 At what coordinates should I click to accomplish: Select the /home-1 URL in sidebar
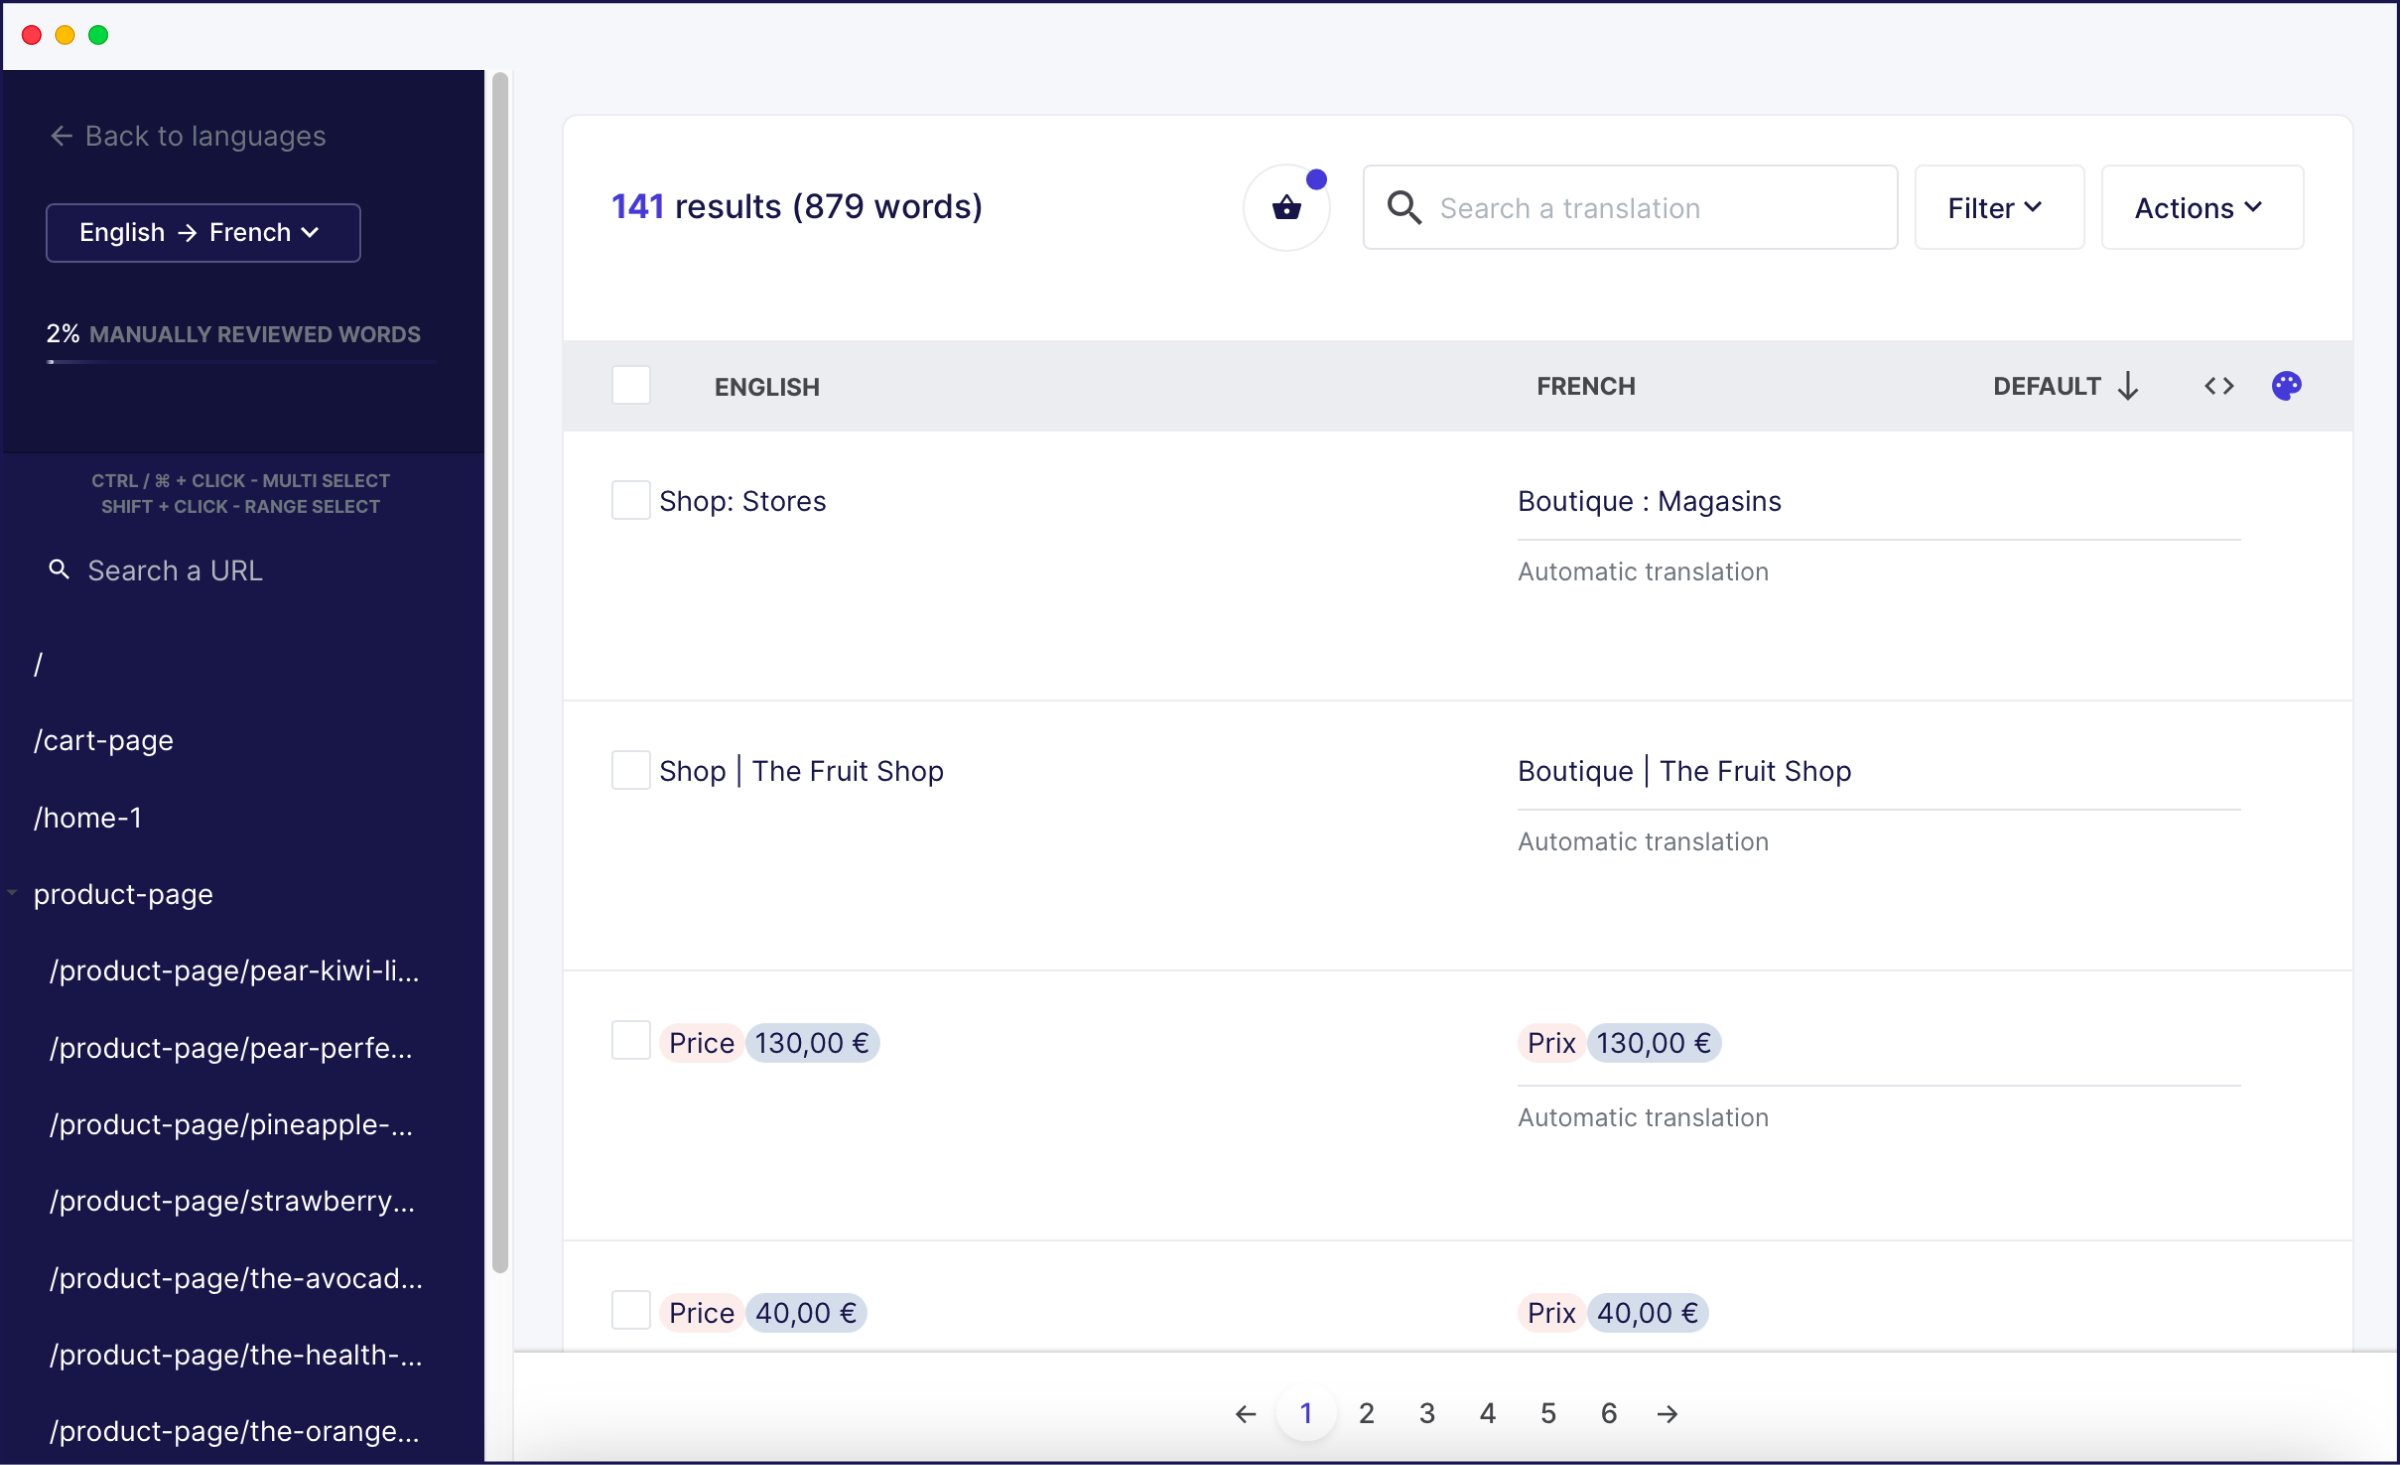point(87,816)
